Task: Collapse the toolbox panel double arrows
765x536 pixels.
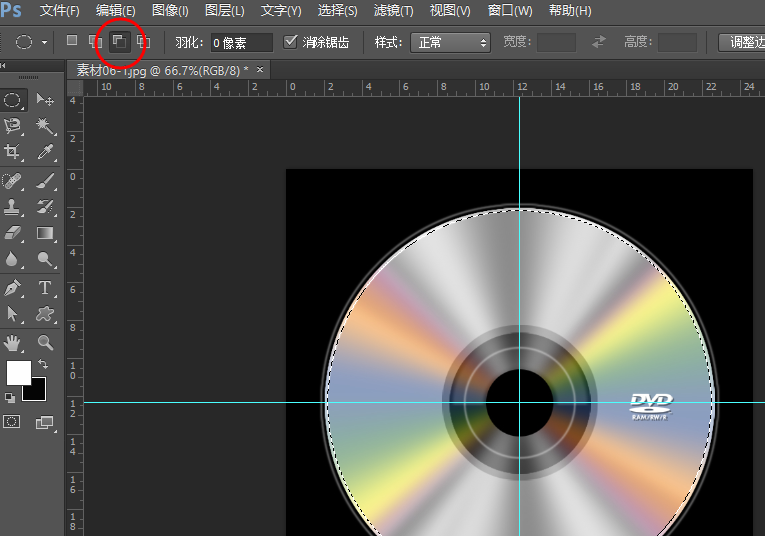Action: 3,65
